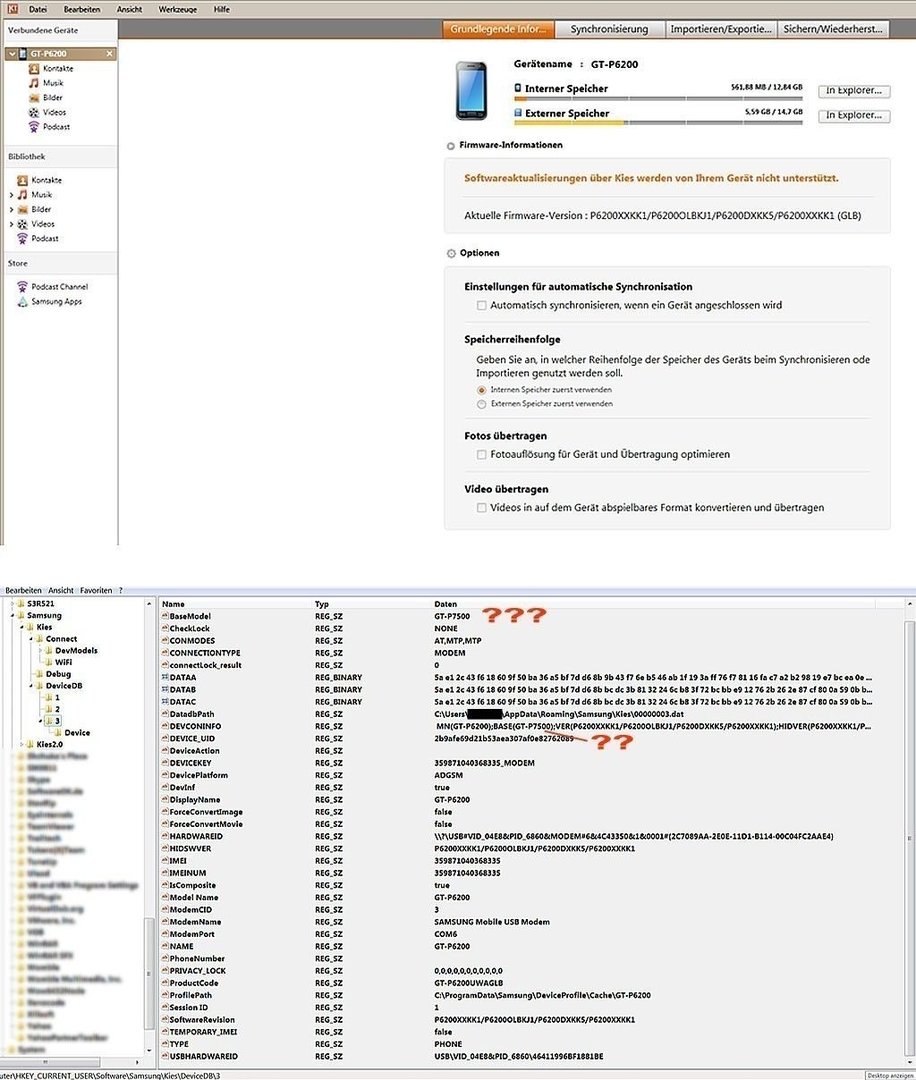The width and height of the screenshot is (916, 1080).
Task: Open the Datei menu in Kies
Action: coord(38,9)
